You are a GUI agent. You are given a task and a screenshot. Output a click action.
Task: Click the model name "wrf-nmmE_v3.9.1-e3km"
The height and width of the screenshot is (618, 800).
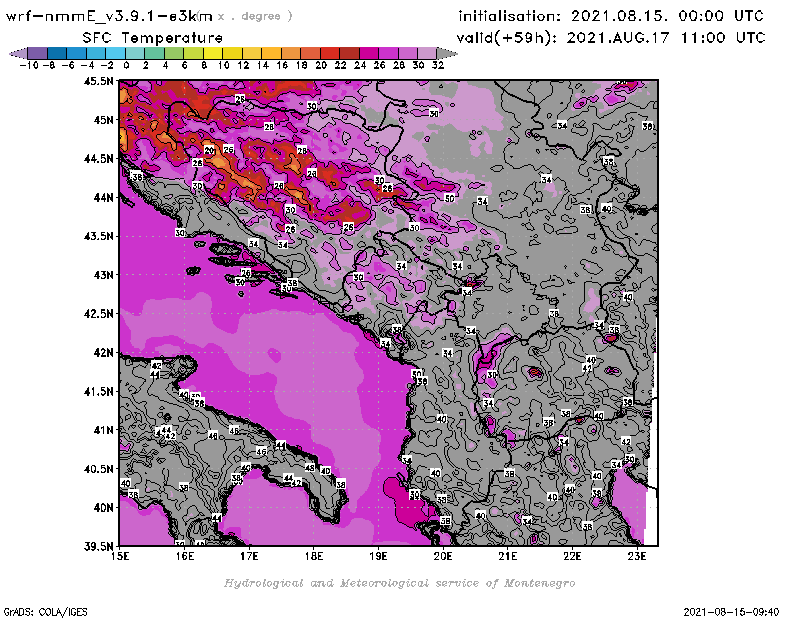[x=109, y=16]
